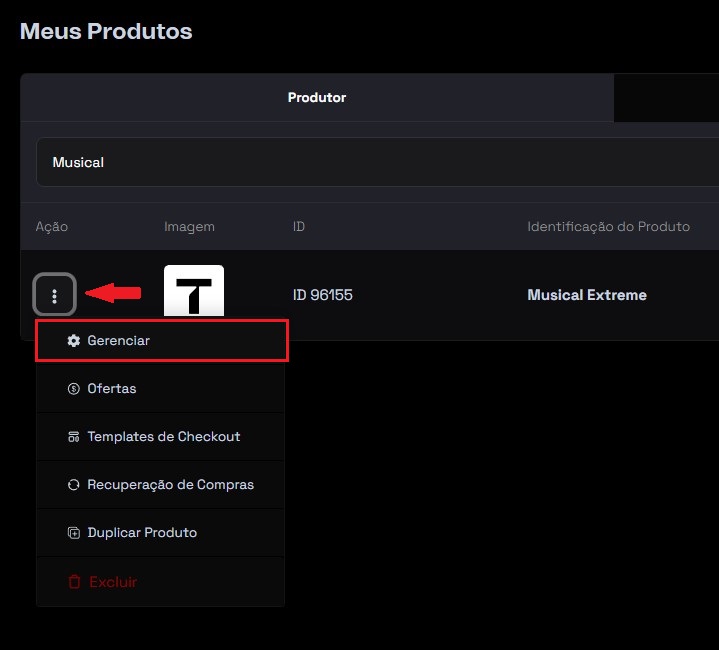The width and height of the screenshot is (719, 650).
Task: Click the Templates de Checkout layout icon
Action: coord(73,437)
